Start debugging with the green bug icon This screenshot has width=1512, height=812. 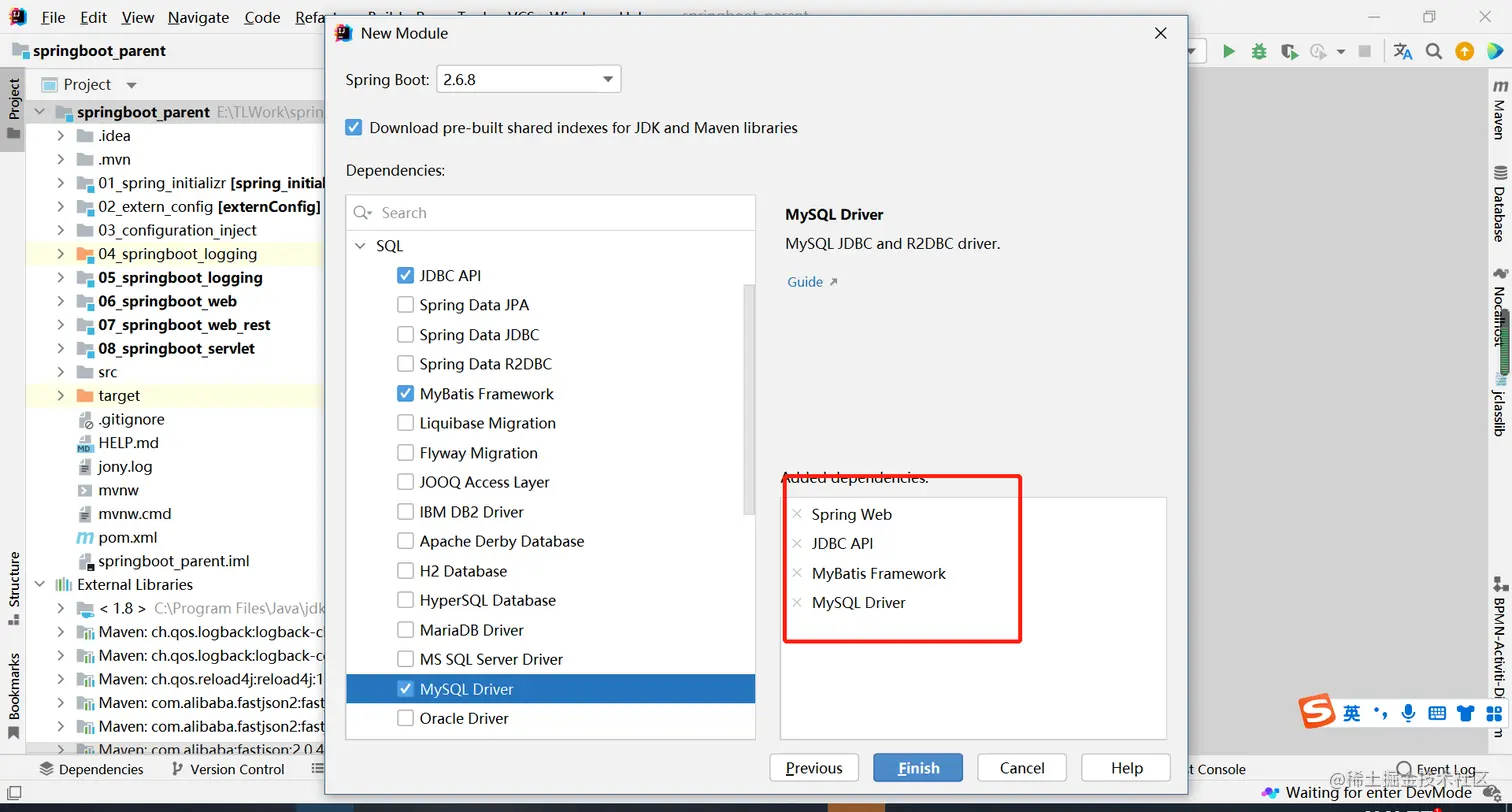click(x=1259, y=51)
